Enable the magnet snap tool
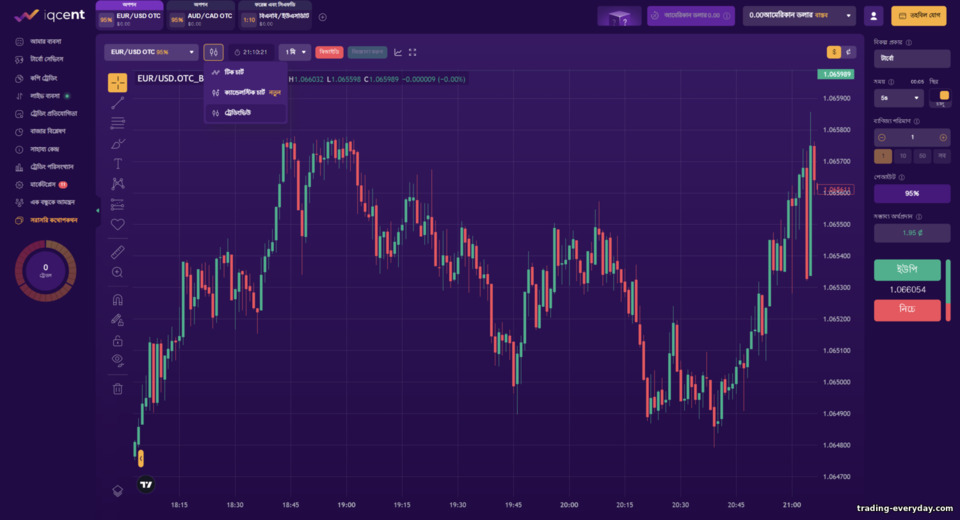 [x=118, y=300]
